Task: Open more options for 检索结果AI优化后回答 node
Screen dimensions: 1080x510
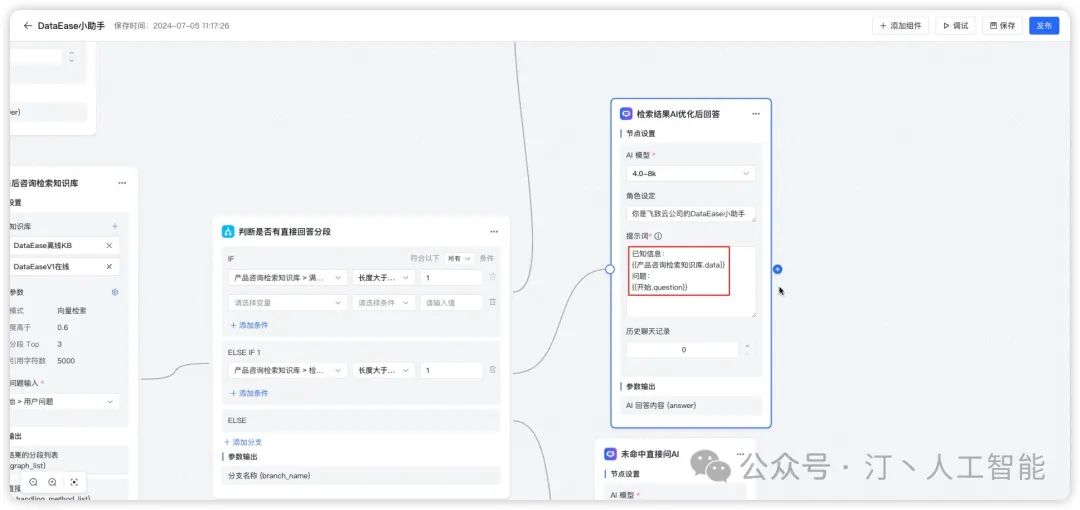Action: pos(756,114)
